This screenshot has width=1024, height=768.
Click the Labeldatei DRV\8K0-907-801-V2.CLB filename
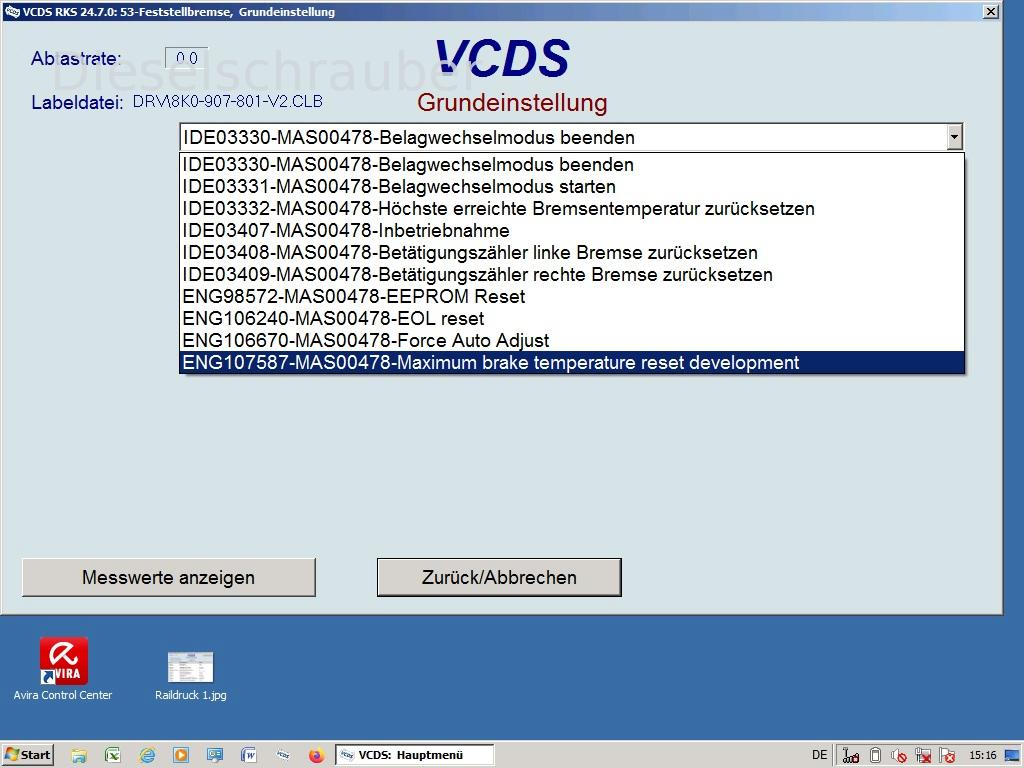coord(227,102)
